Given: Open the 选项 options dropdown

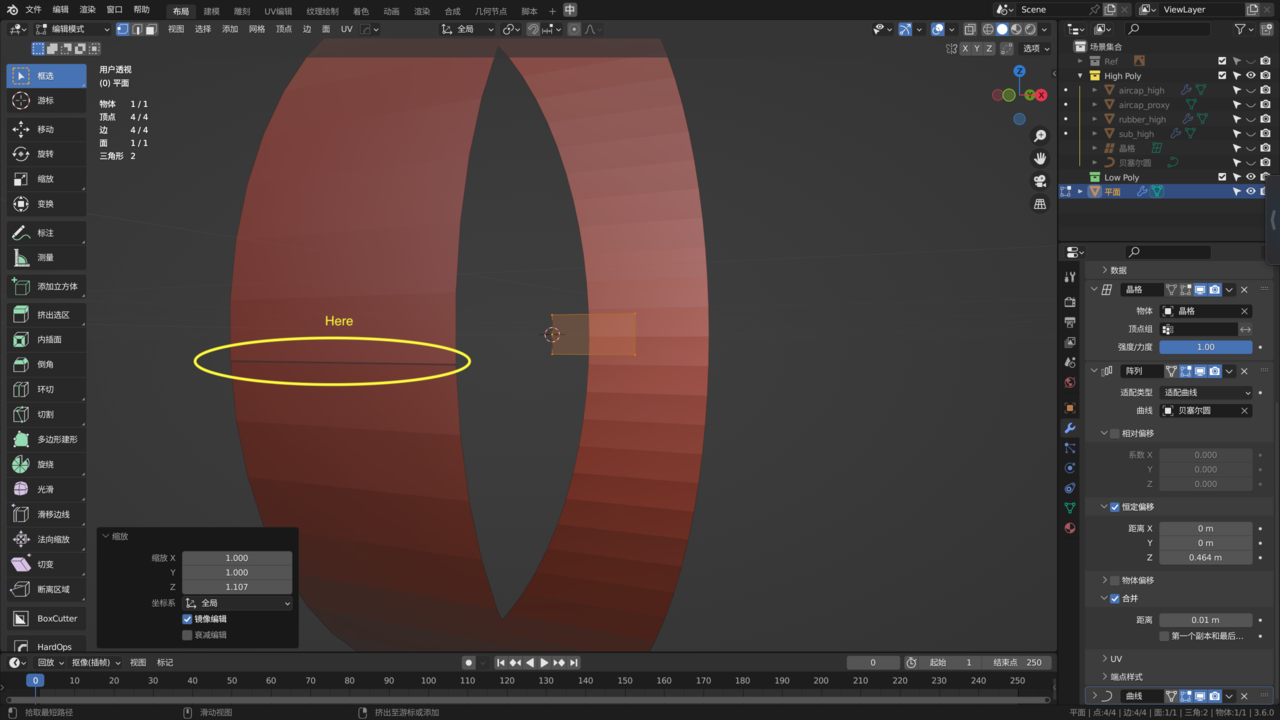Looking at the screenshot, I should point(1036,48).
